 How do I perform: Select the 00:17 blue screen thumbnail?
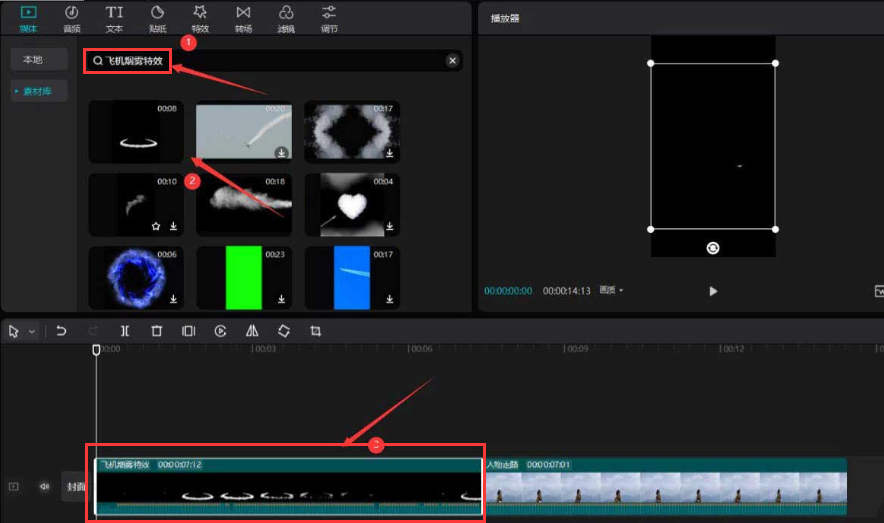coord(352,278)
